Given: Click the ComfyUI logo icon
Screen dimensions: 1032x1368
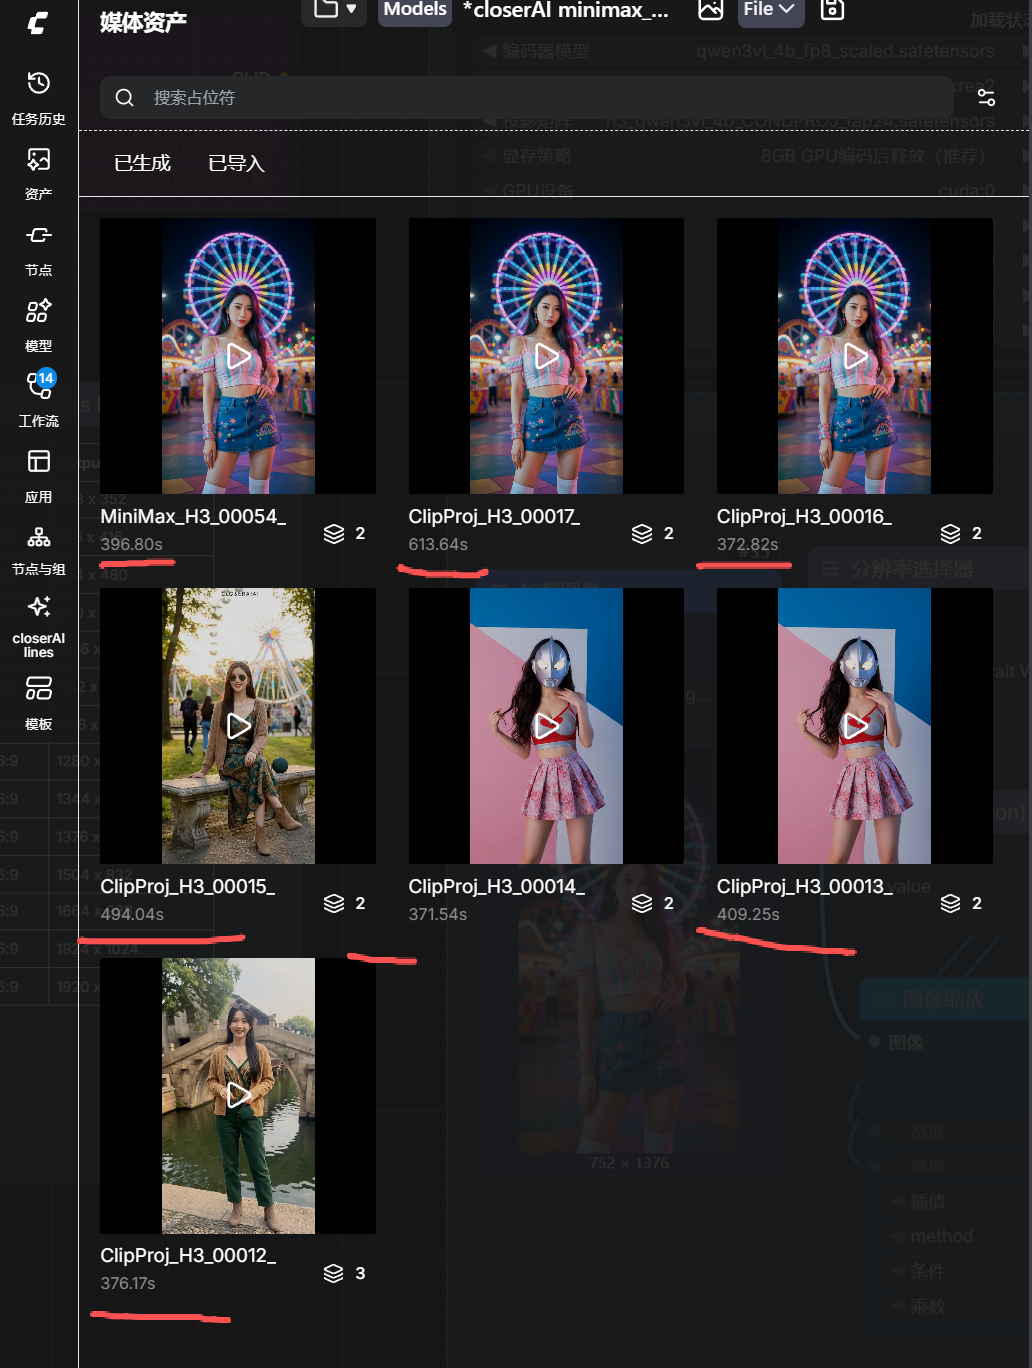Looking at the screenshot, I should (x=38, y=22).
